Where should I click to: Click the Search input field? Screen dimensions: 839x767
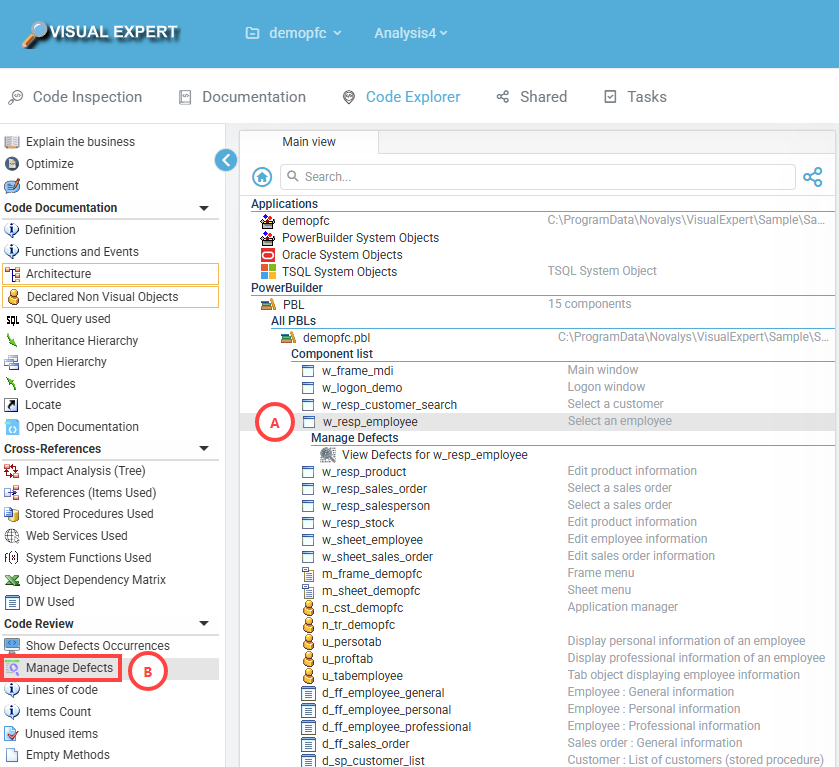click(x=538, y=177)
